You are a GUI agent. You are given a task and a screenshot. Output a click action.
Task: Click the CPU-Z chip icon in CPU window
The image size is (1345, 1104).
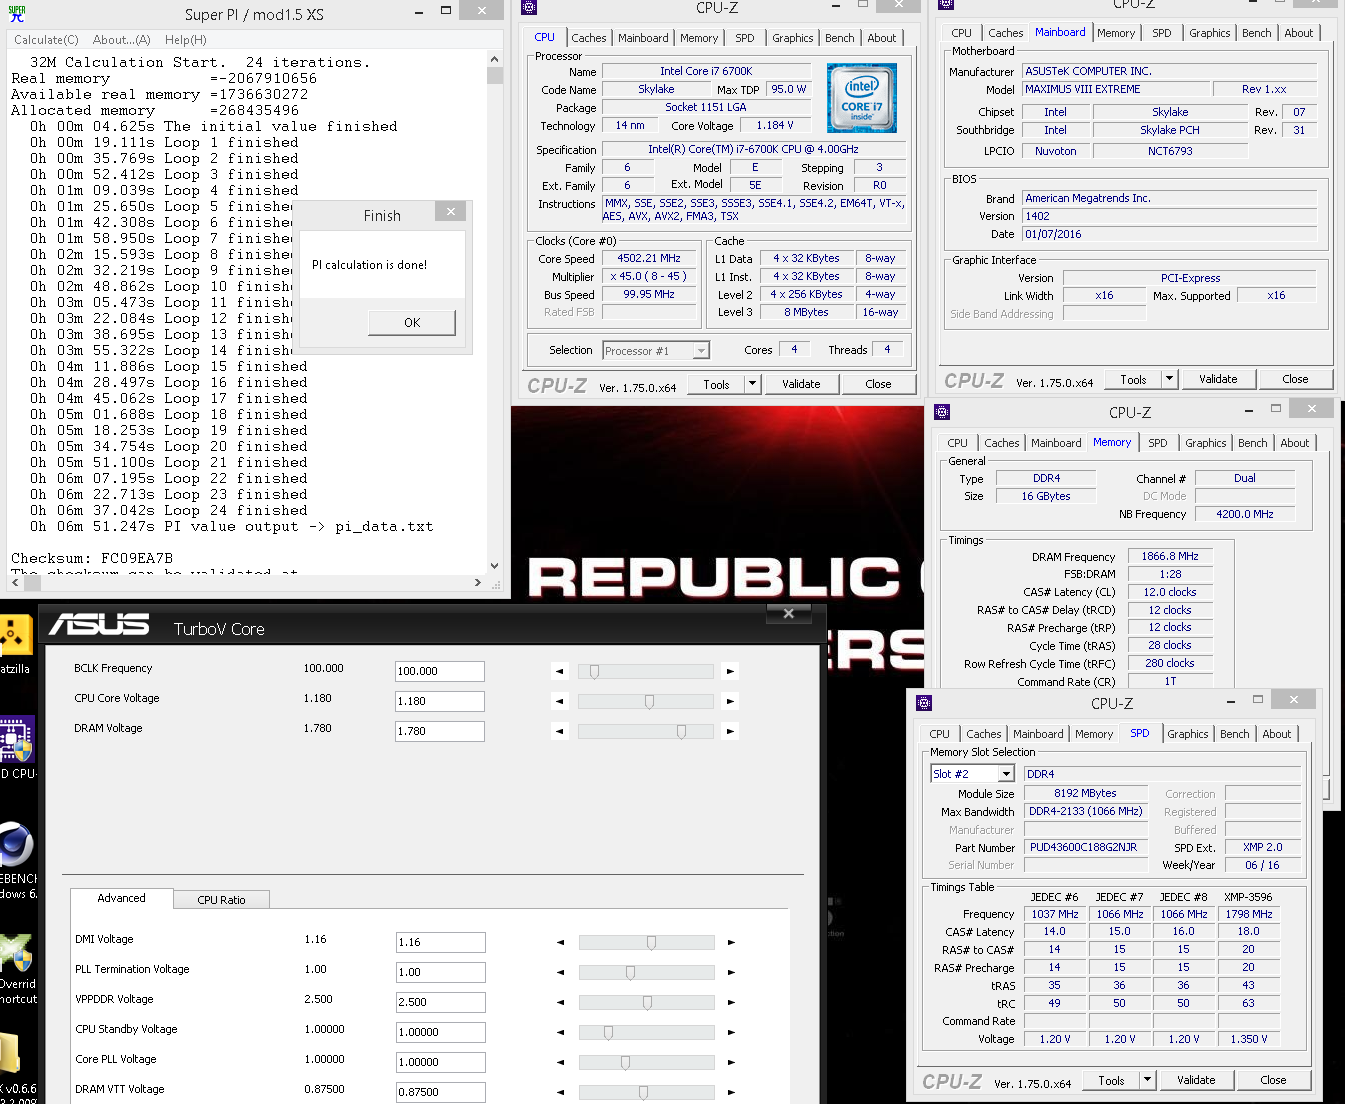tap(529, 7)
